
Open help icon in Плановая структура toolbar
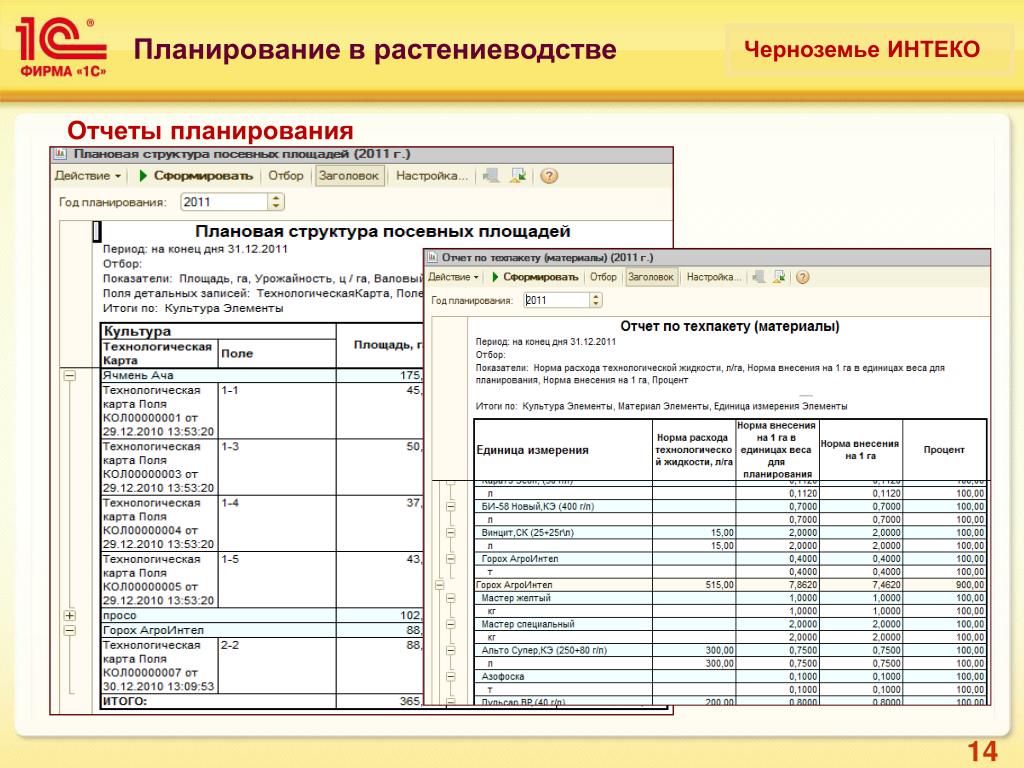[549, 176]
